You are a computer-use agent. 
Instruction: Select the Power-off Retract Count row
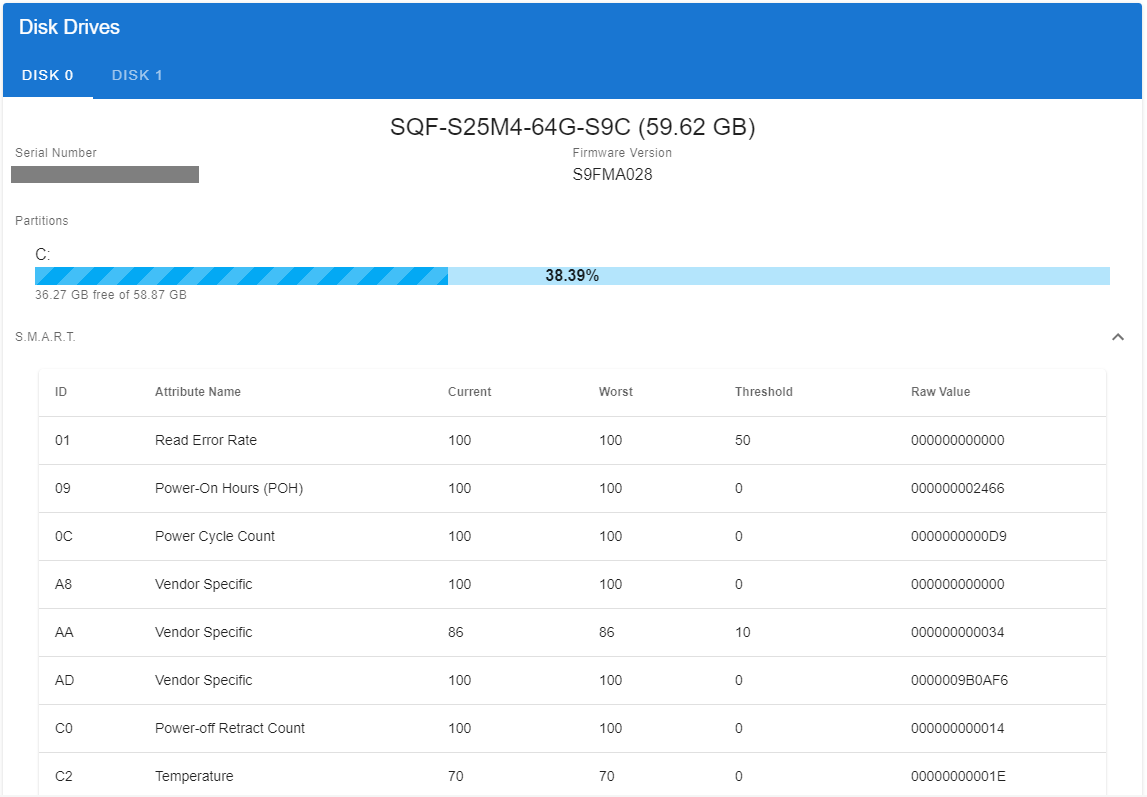pos(230,729)
